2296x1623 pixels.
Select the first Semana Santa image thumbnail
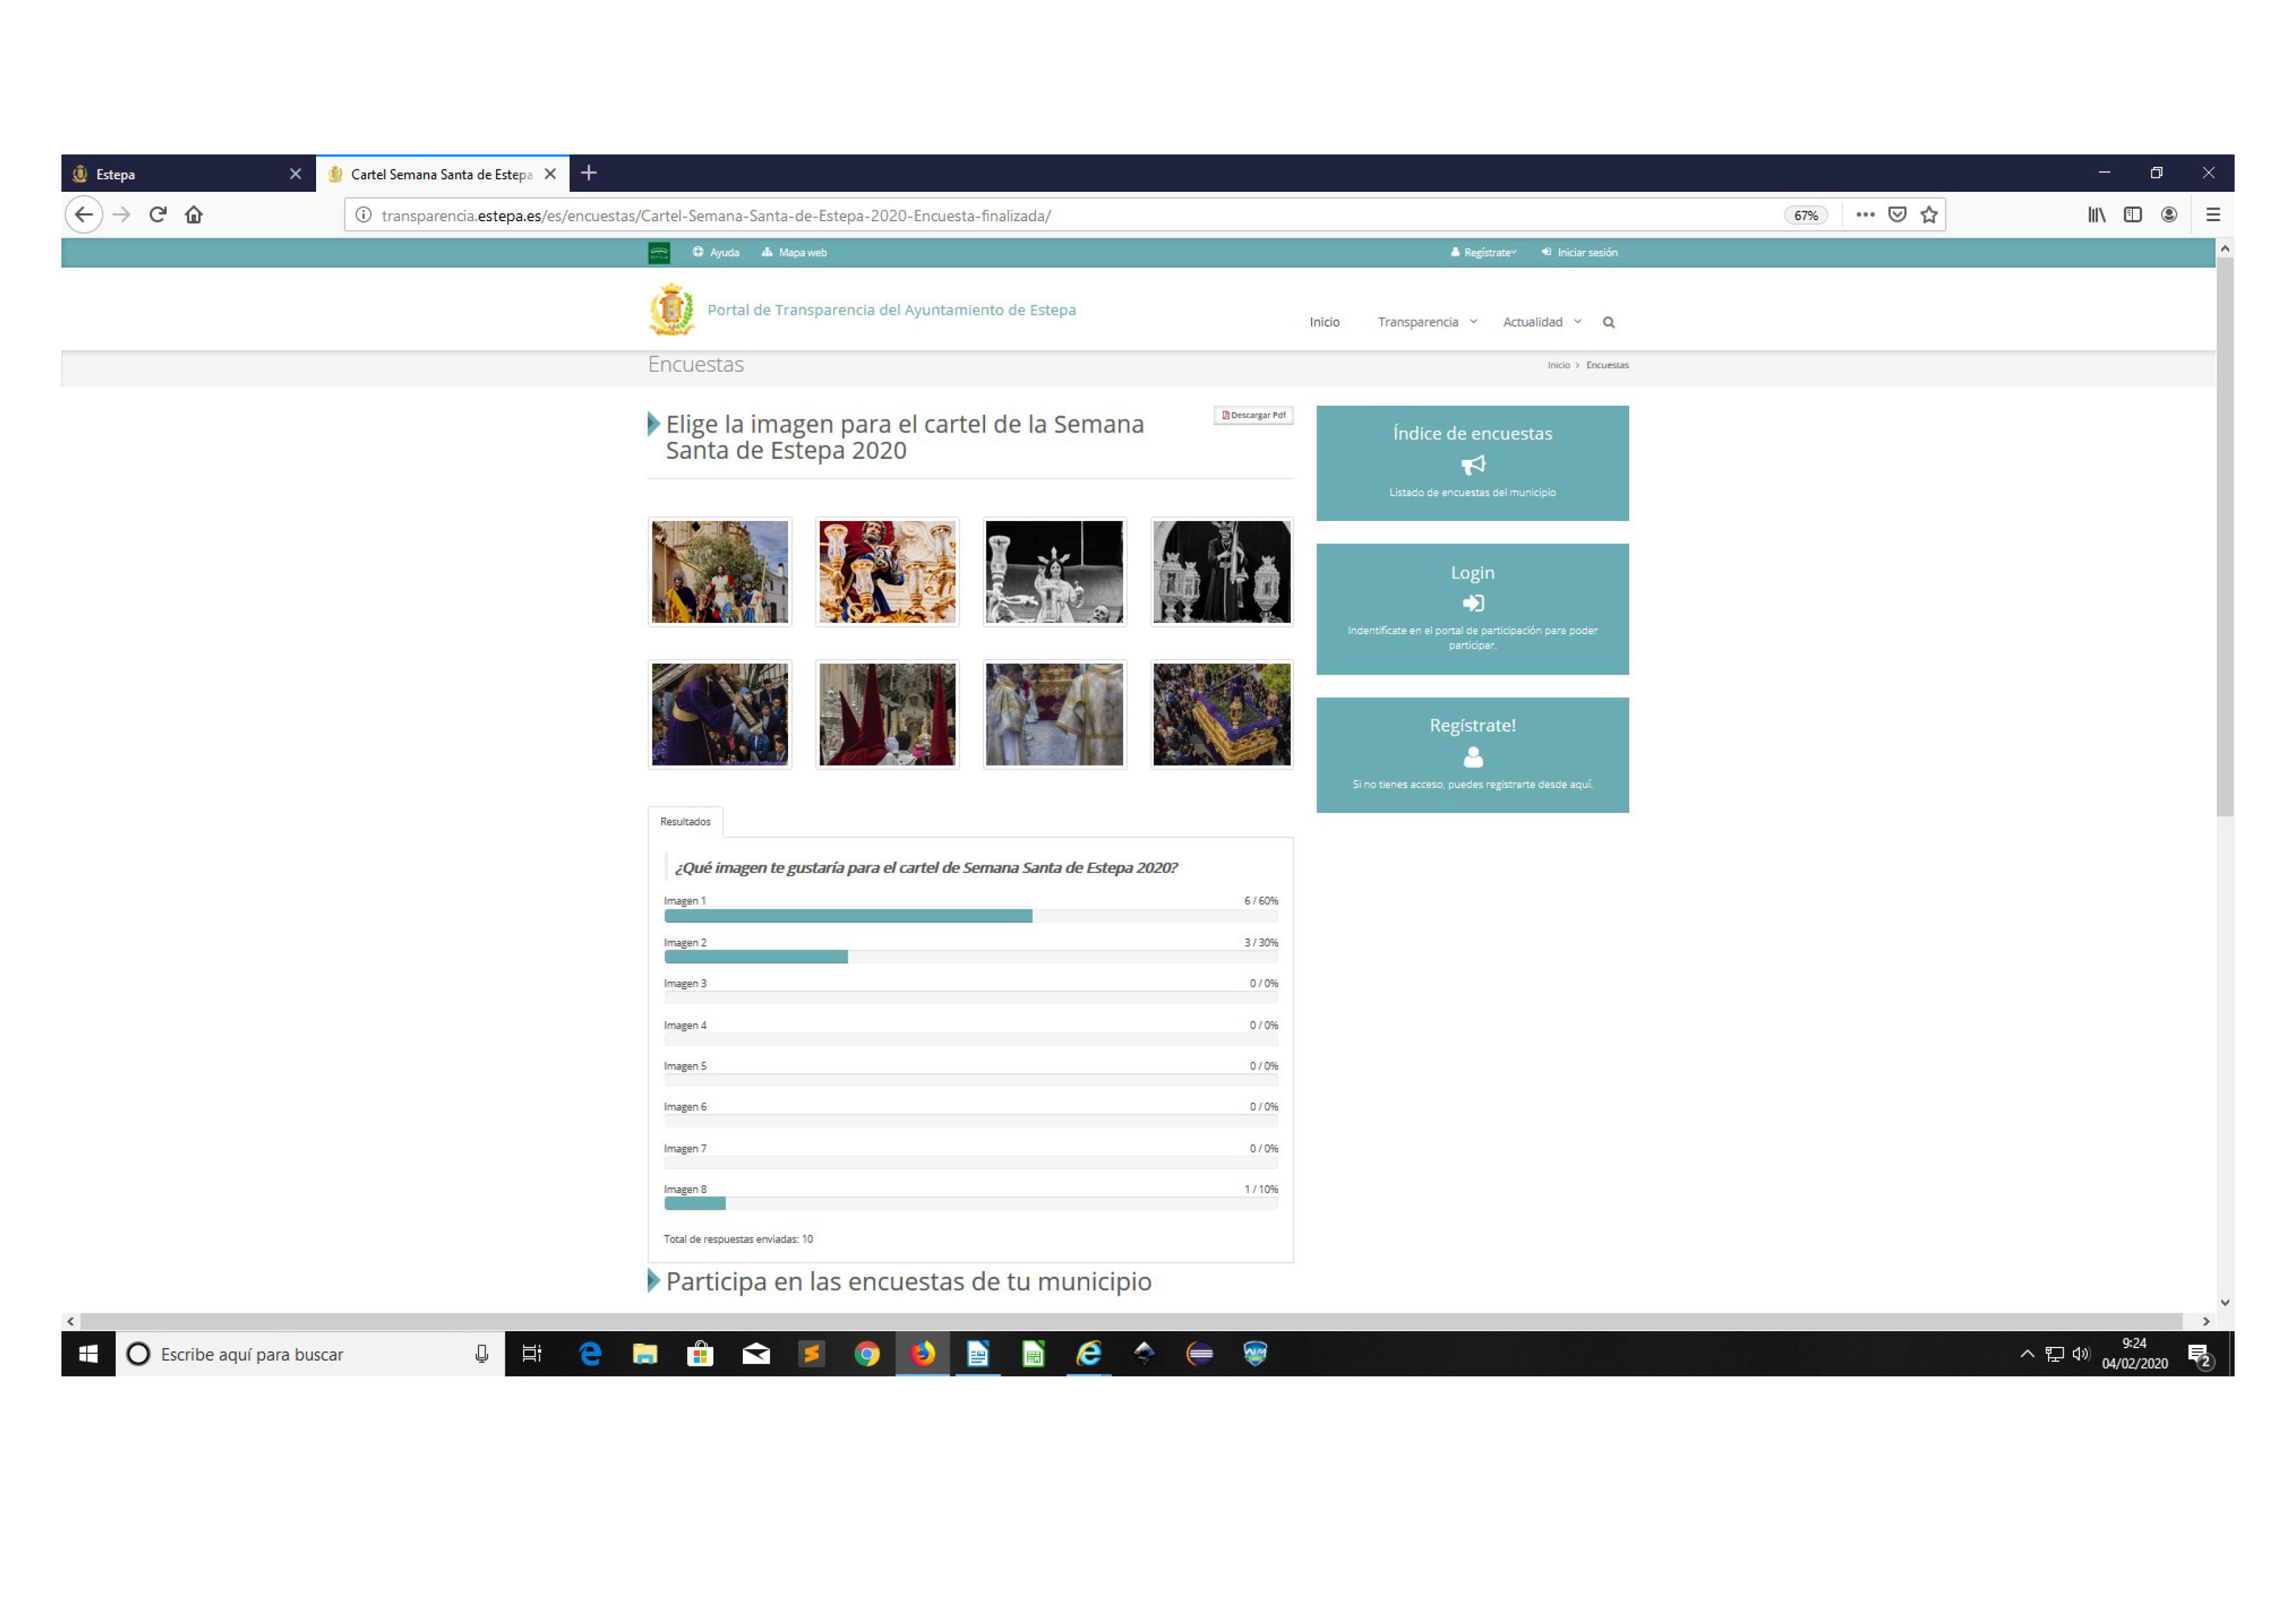tap(719, 571)
